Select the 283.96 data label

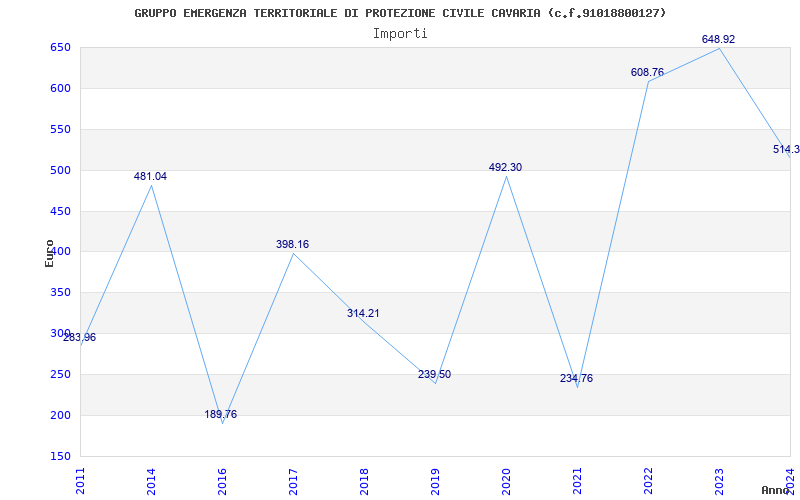click(79, 337)
